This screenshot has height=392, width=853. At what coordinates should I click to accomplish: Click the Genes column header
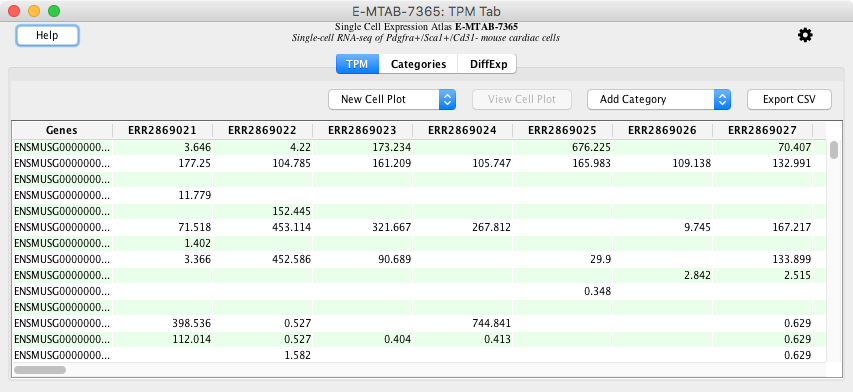click(x=62, y=130)
